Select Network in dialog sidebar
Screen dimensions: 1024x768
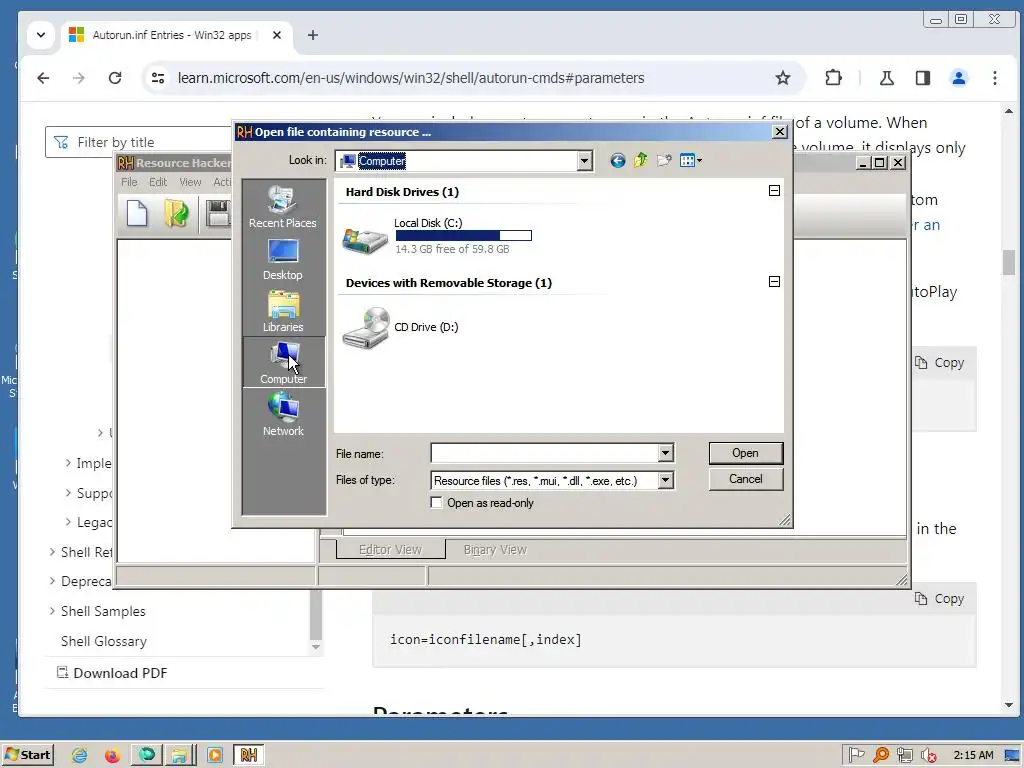(x=283, y=415)
